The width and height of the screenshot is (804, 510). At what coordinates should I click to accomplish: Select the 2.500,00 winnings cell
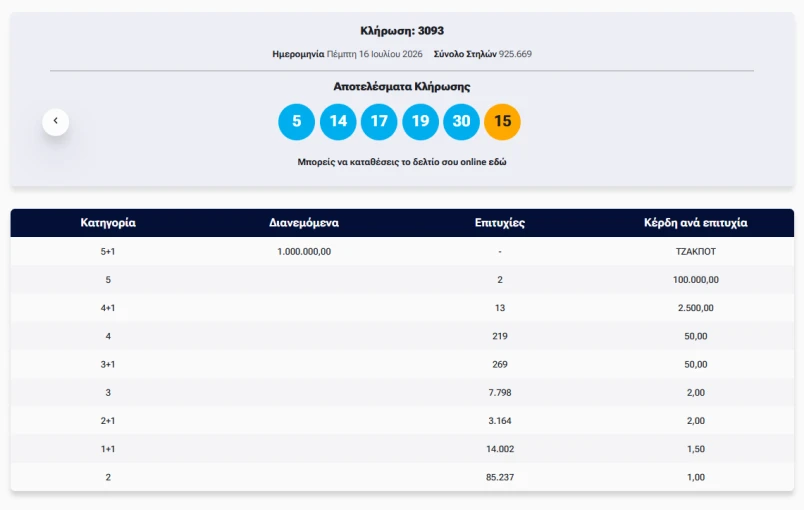point(696,308)
